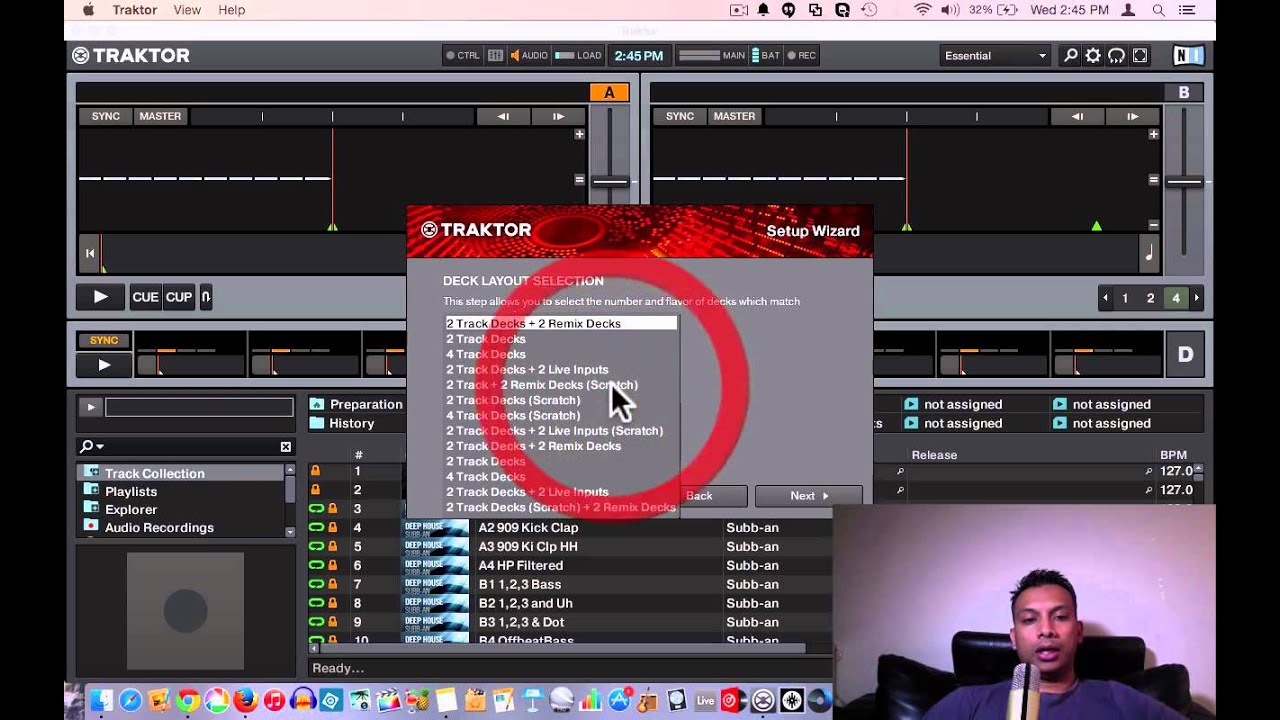Open Preferences via the gear icon
Image resolution: width=1280 pixels, height=720 pixels.
(x=1094, y=56)
